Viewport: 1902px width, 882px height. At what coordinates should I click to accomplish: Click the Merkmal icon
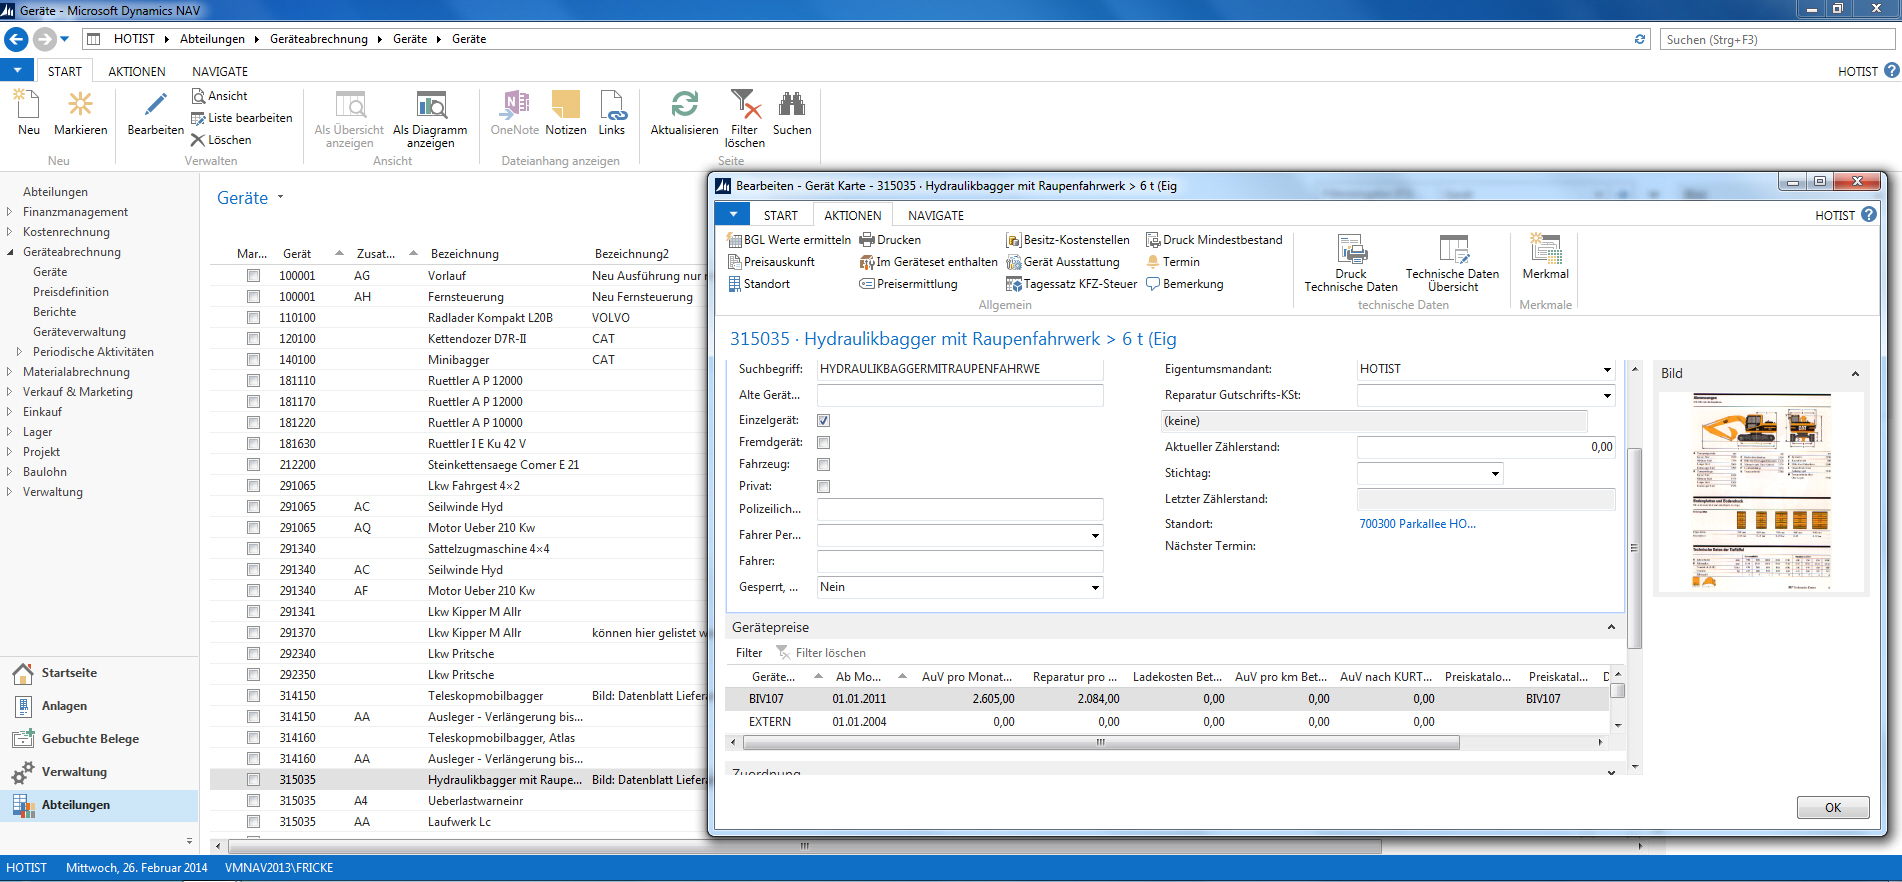coord(1545,256)
